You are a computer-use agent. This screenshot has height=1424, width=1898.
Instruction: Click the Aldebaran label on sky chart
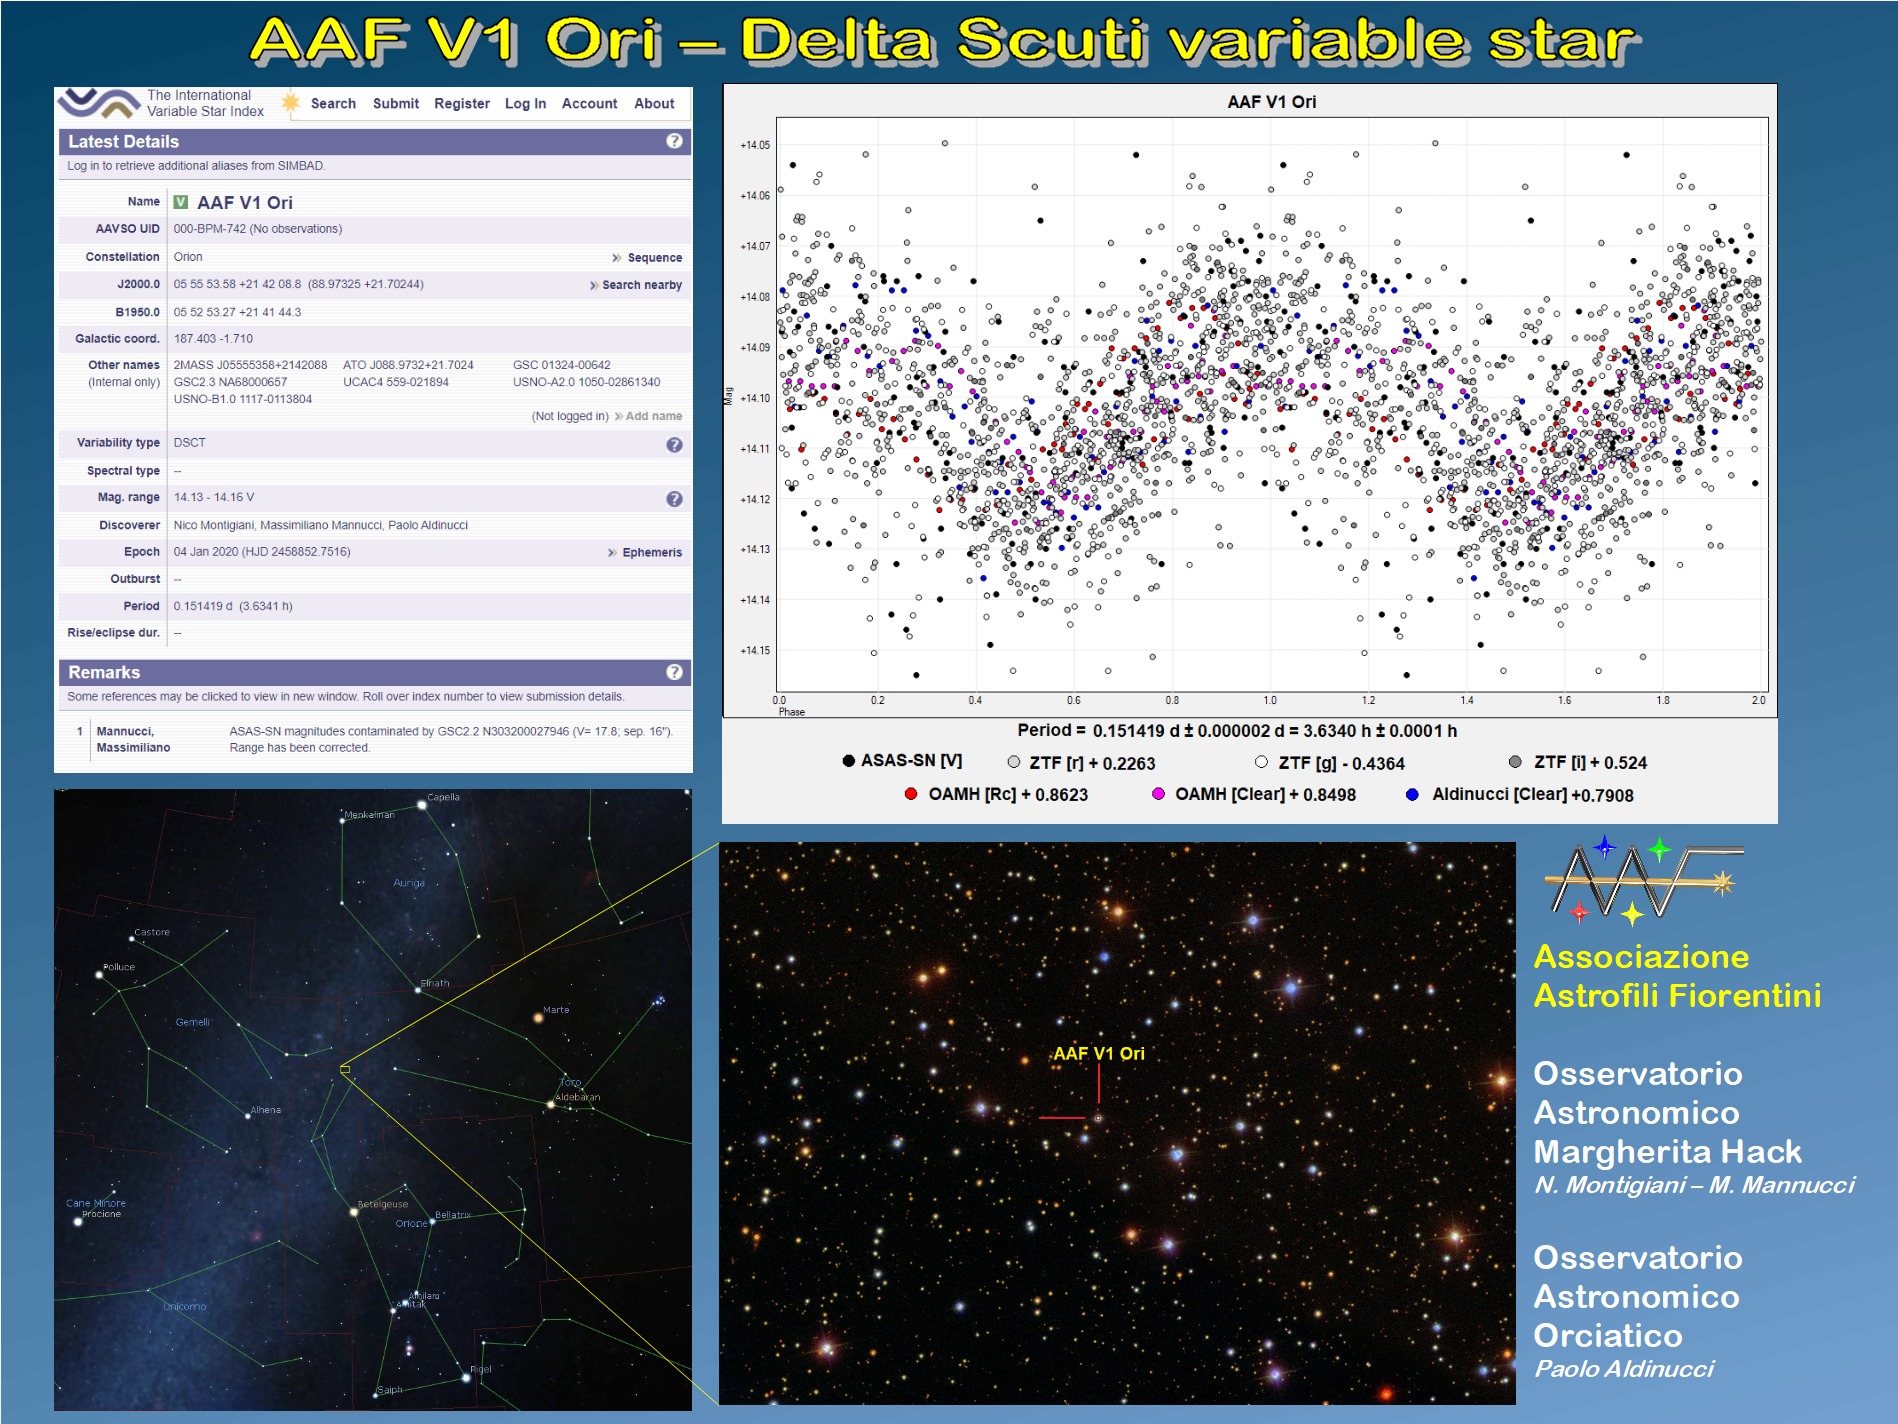click(x=578, y=1097)
